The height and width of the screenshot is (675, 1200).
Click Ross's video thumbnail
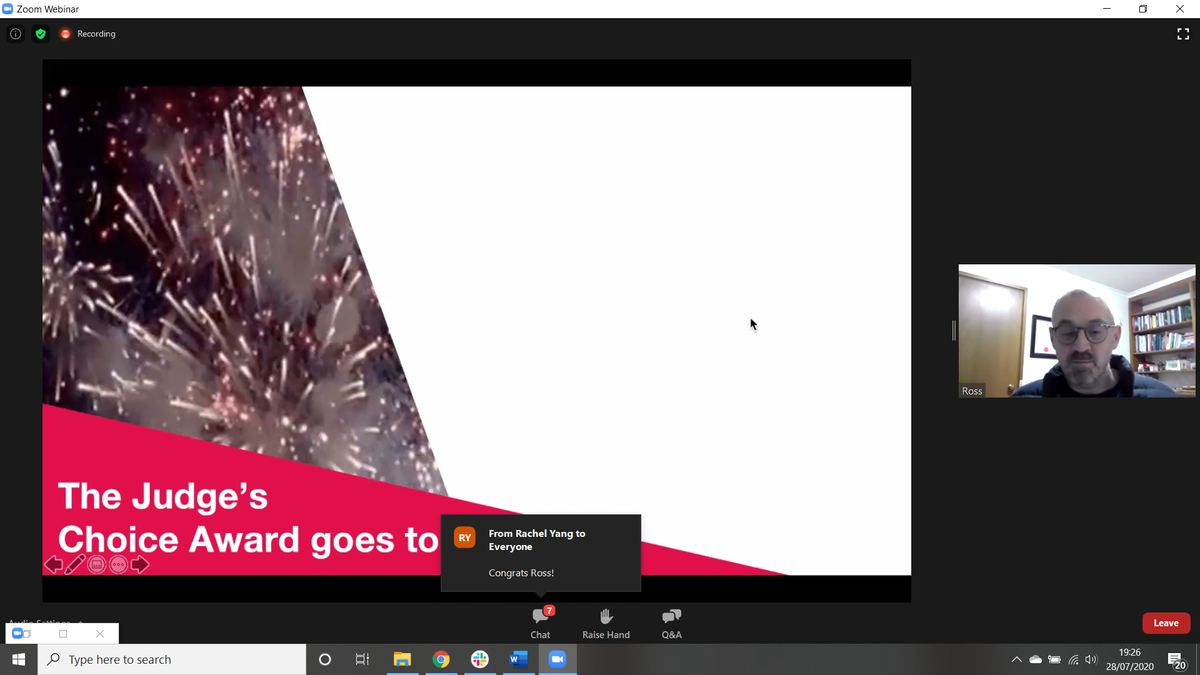(1077, 331)
